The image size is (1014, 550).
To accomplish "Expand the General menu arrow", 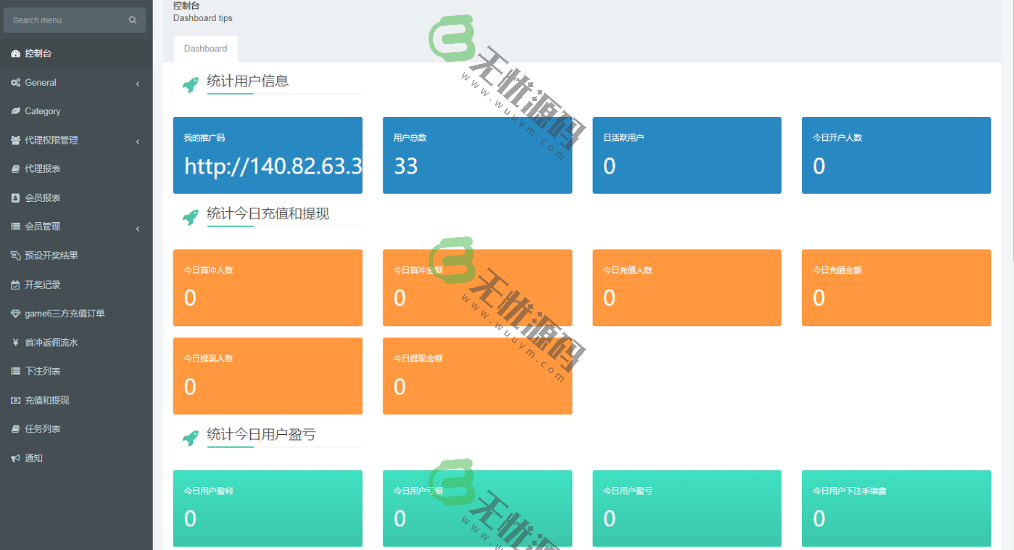I will coord(137,83).
